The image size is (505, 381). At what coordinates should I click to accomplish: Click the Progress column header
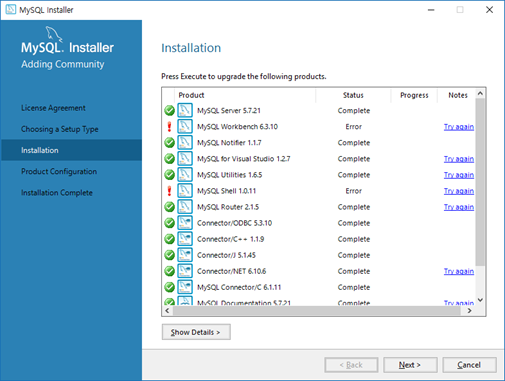tap(414, 95)
